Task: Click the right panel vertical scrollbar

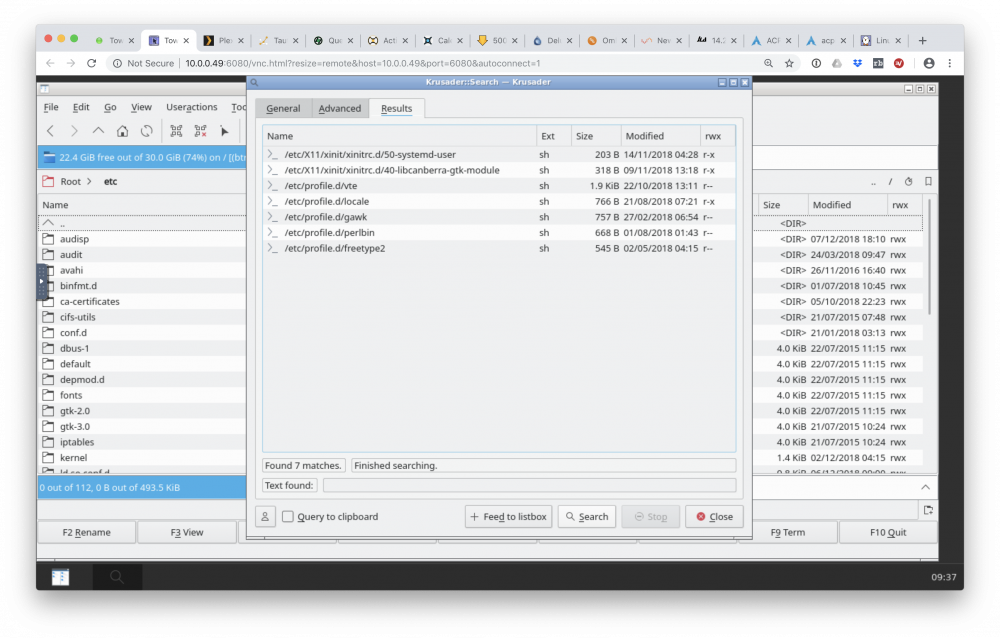Action: (929, 256)
